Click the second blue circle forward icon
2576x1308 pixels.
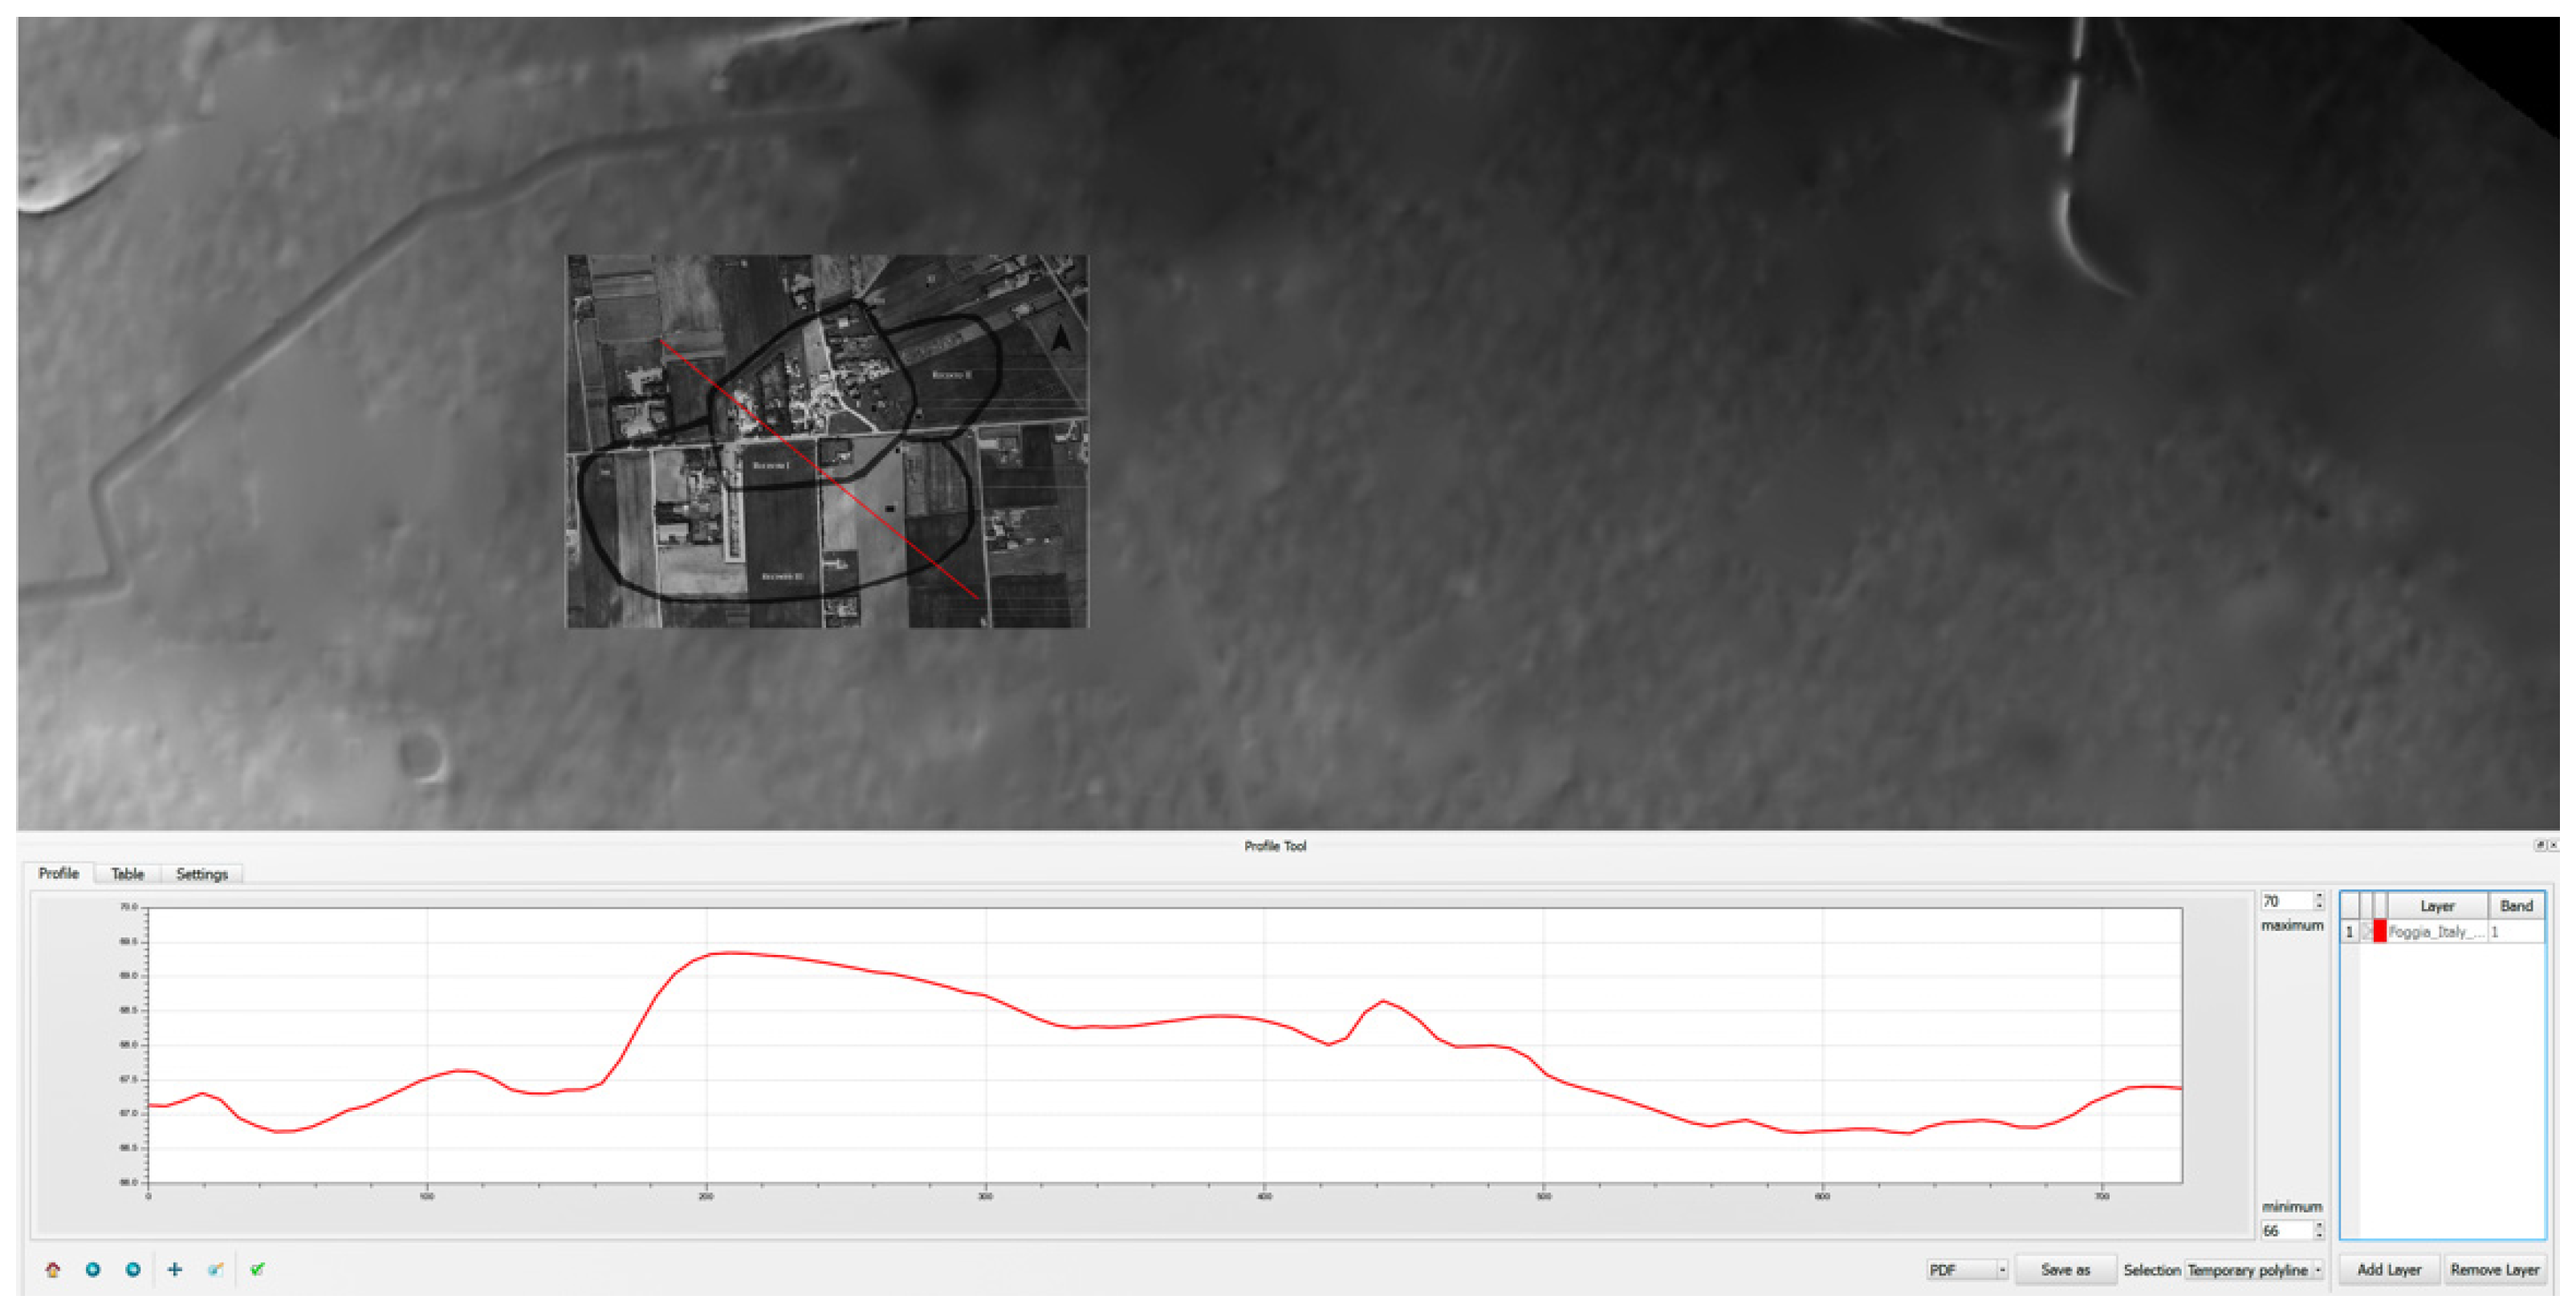coord(133,1269)
